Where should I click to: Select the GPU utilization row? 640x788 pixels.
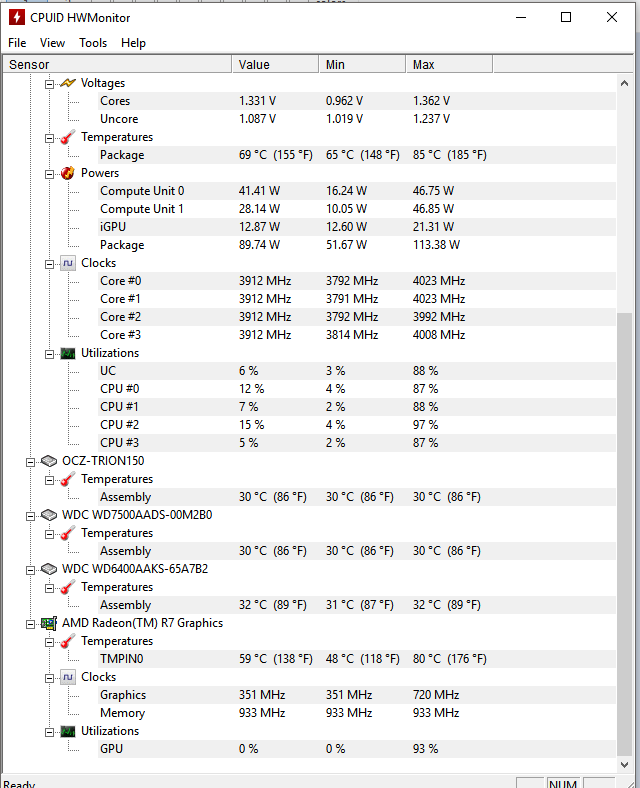(x=358, y=749)
